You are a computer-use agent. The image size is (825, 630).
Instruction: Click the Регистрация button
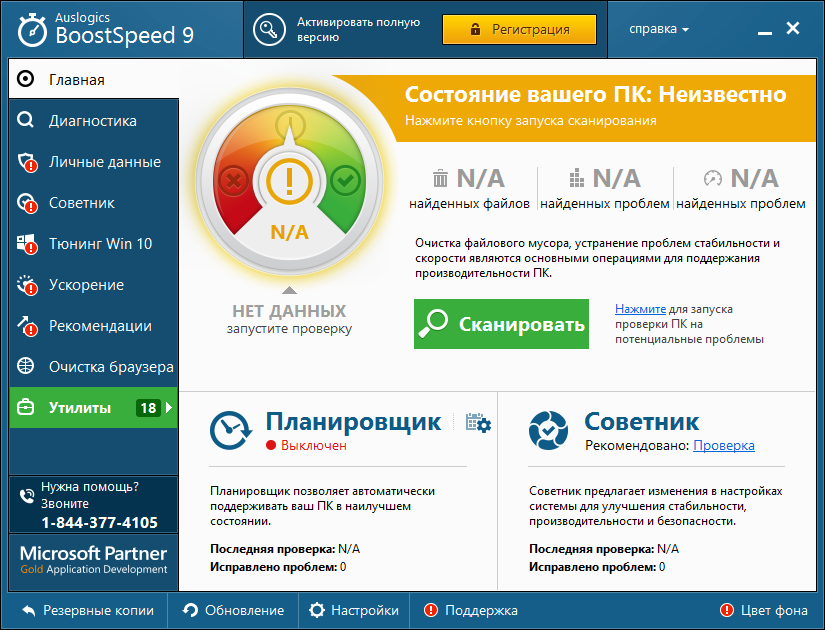click(x=519, y=29)
